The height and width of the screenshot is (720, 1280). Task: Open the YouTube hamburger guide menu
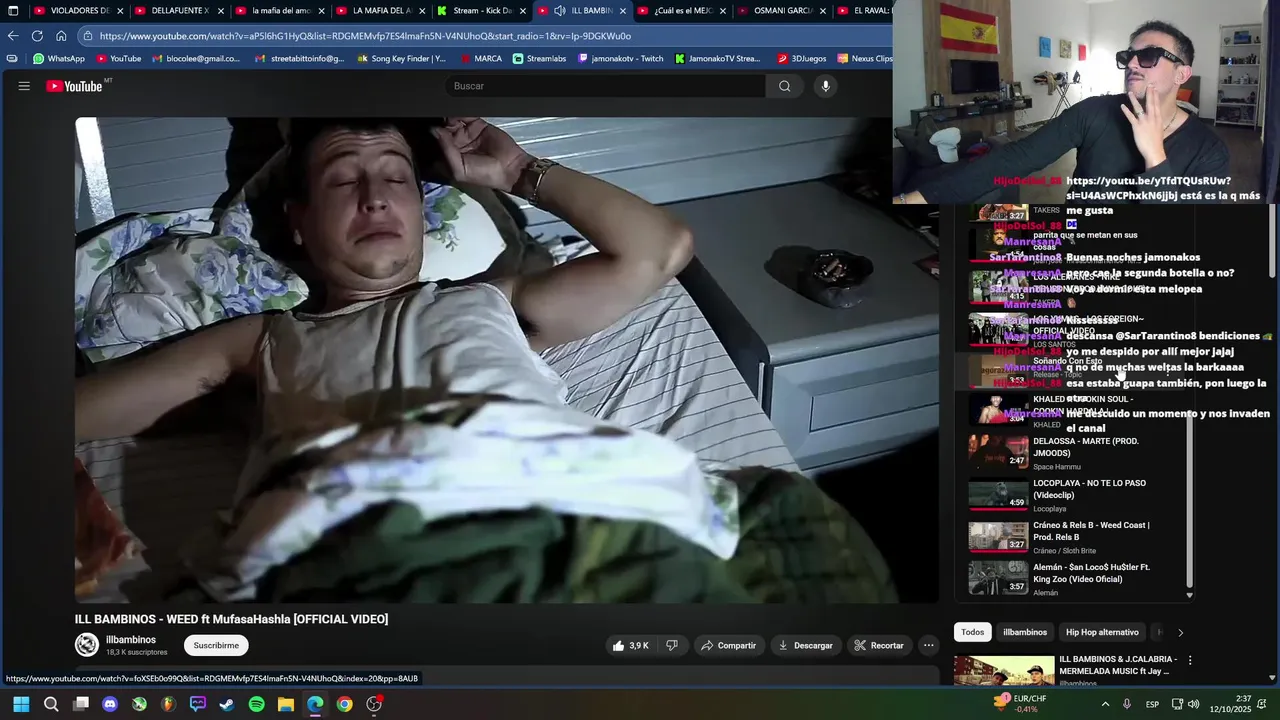pyautogui.click(x=24, y=86)
